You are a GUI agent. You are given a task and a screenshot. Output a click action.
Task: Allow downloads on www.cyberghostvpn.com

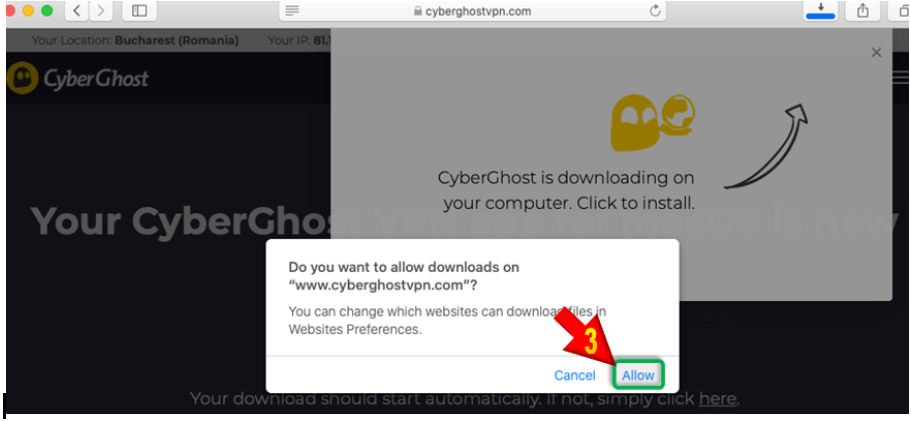[x=639, y=376]
